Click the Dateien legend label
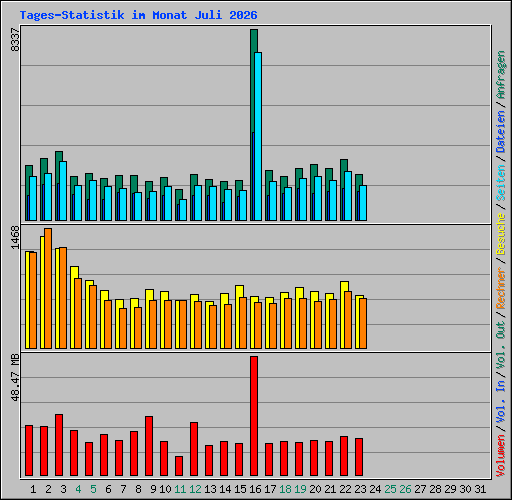 coord(501,131)
